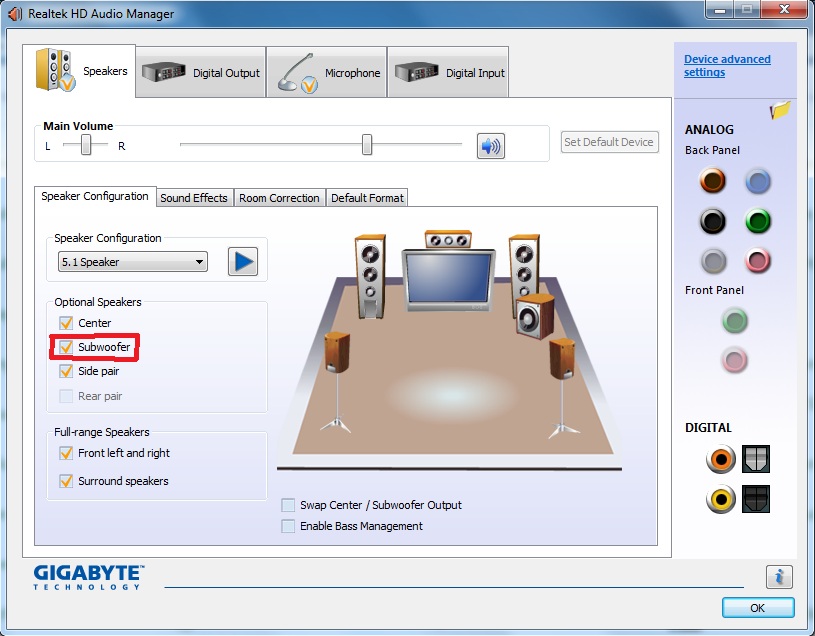
Task: Select the Speaker Configuration sub-tab
Action: tap(95, 196)
